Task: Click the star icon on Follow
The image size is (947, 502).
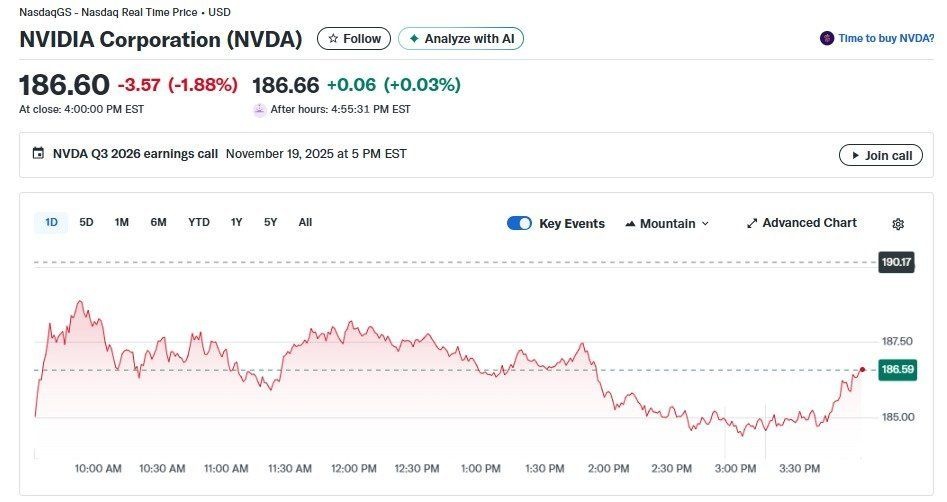Action: point(333,39)
